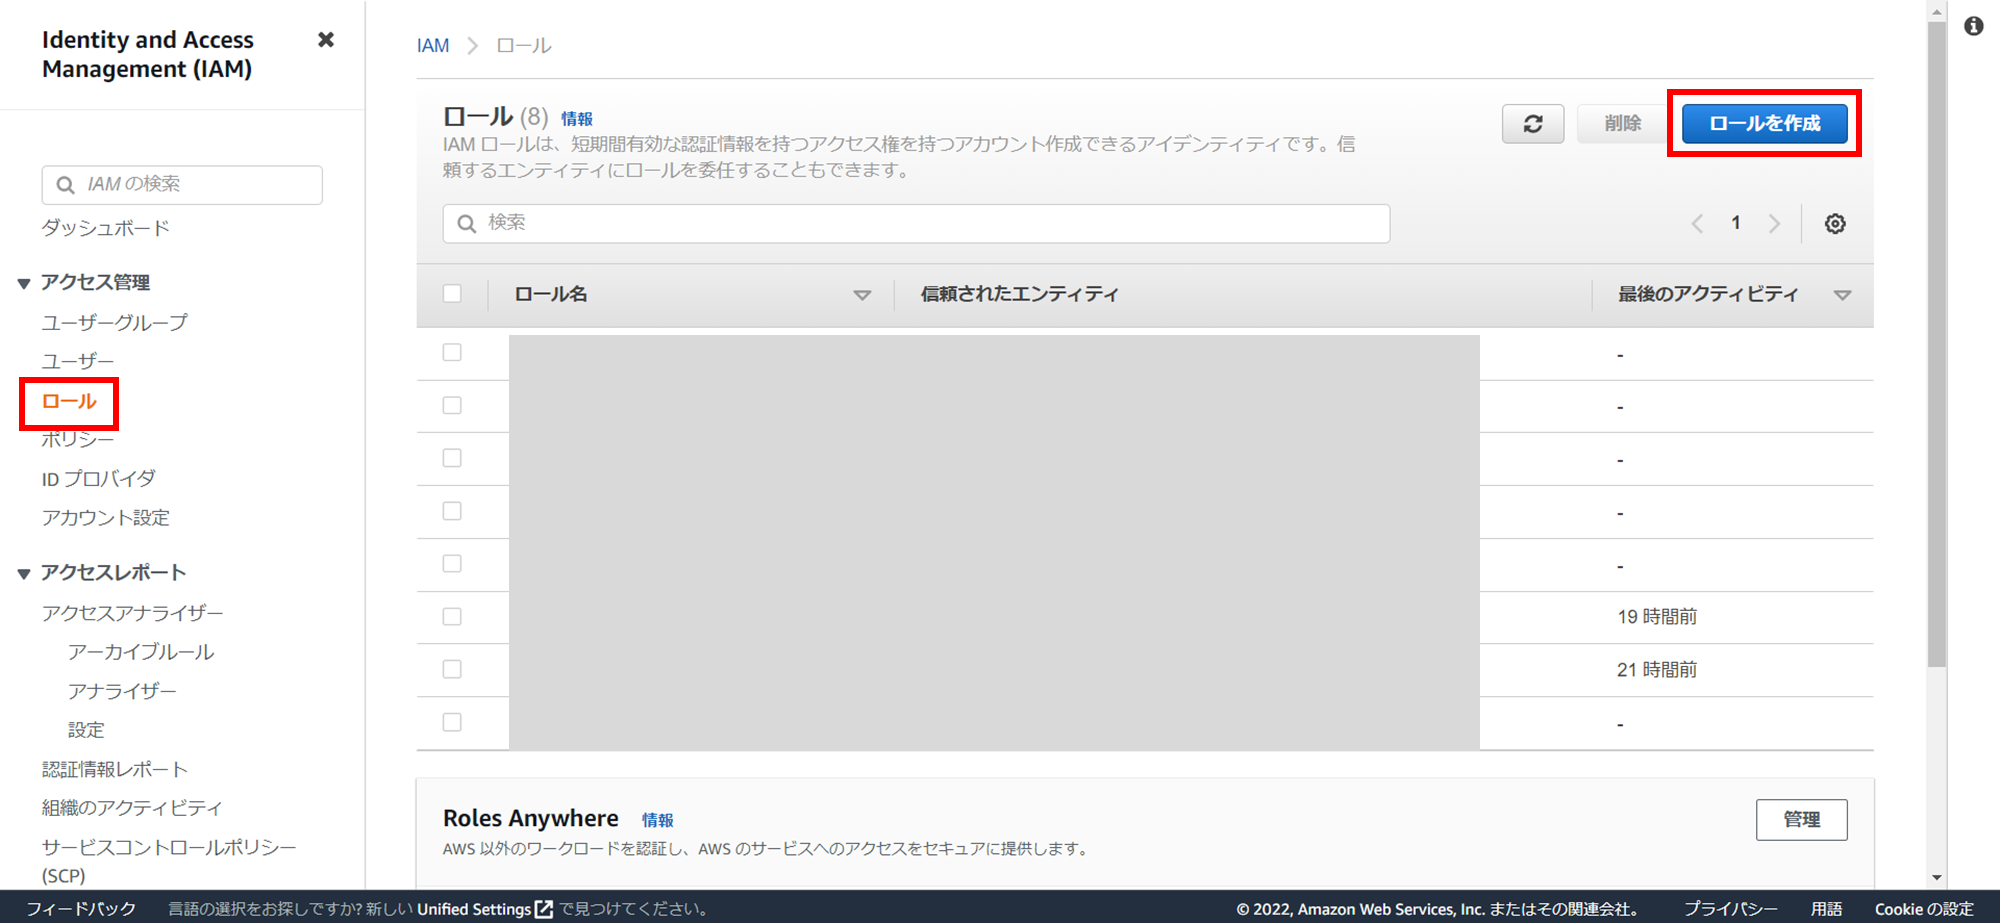Click the refresh roles icon
The width and height of the screenshot is (2000, 923).
[1533, 123]
